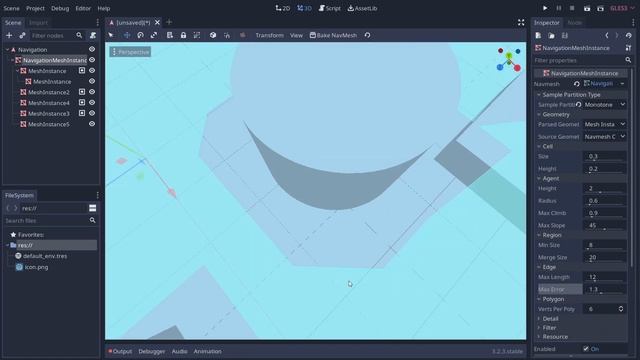Add a new node with the plus icon
Image resolution: width=640 pixels, height=360 pixels.
[x=9, y=36]
